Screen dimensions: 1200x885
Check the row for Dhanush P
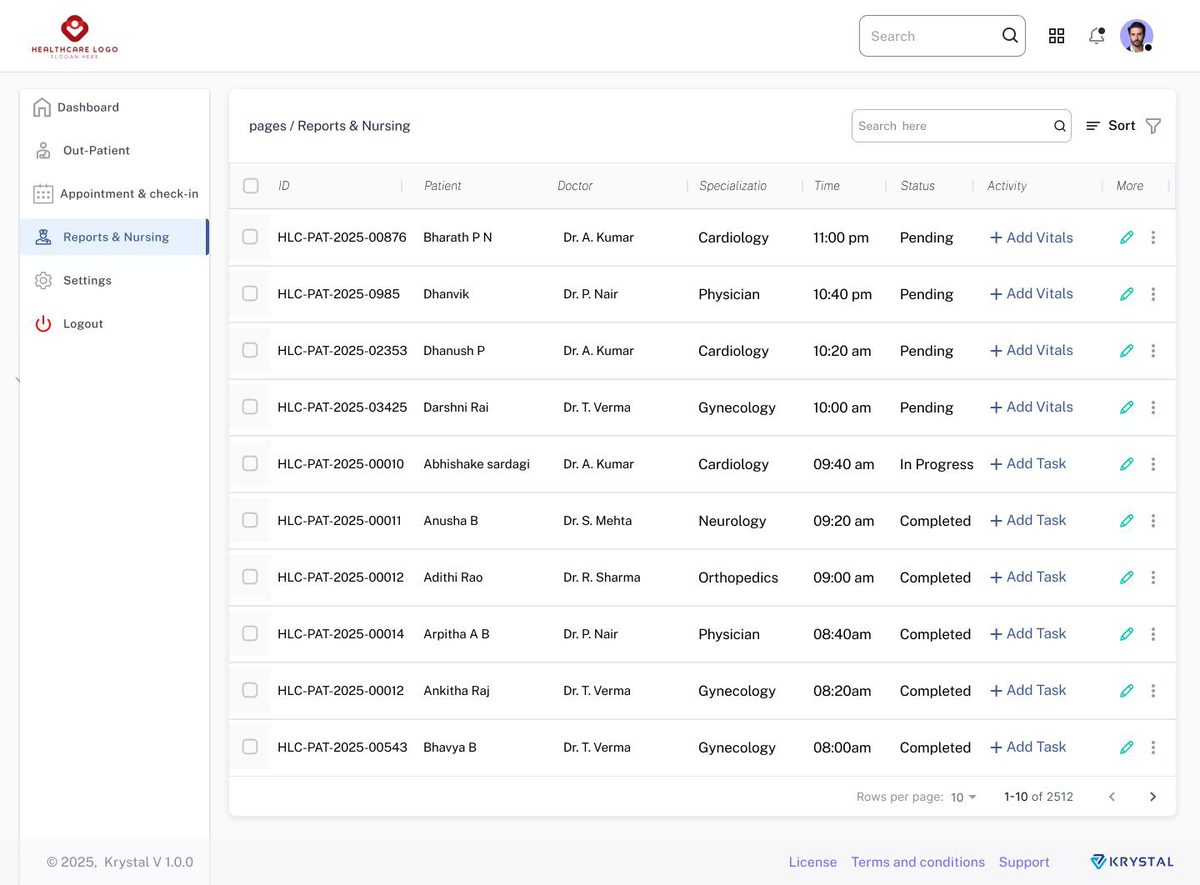[x=250, y=350]
